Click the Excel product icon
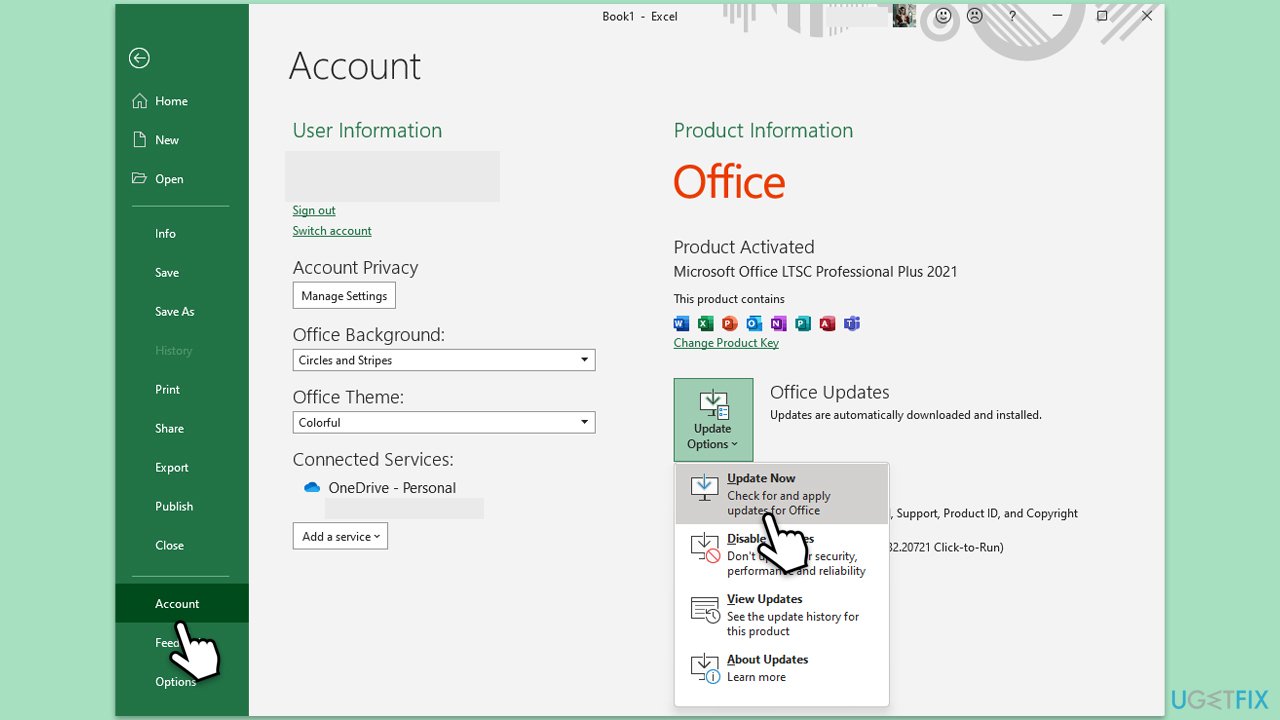The image size is (1280, 720). coord(706,323)
